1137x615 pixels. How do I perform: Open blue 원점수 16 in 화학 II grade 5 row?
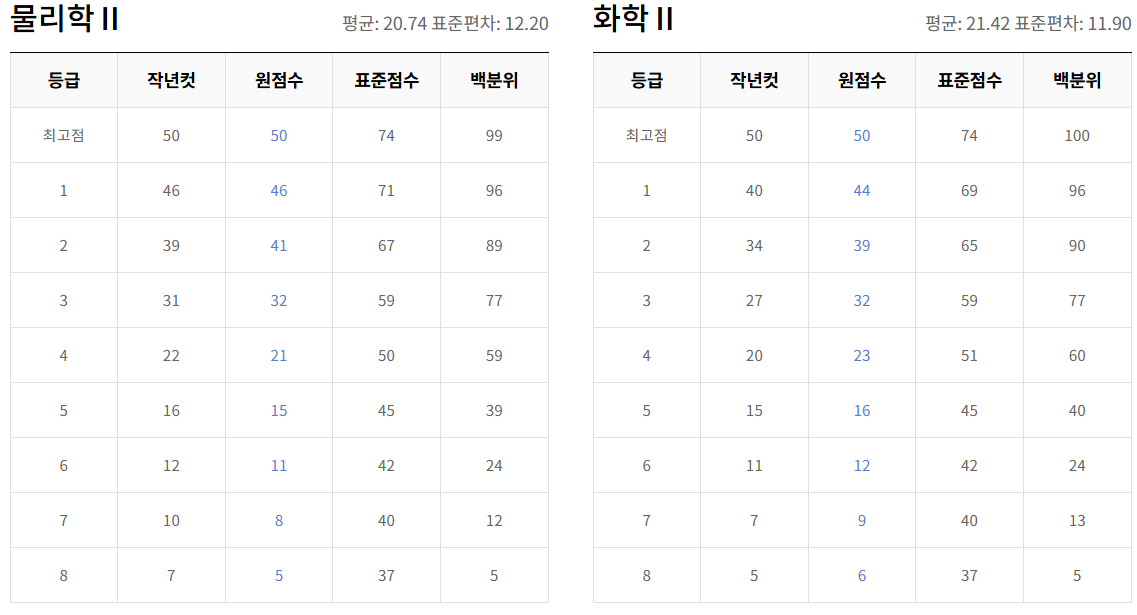coord(862,411)
